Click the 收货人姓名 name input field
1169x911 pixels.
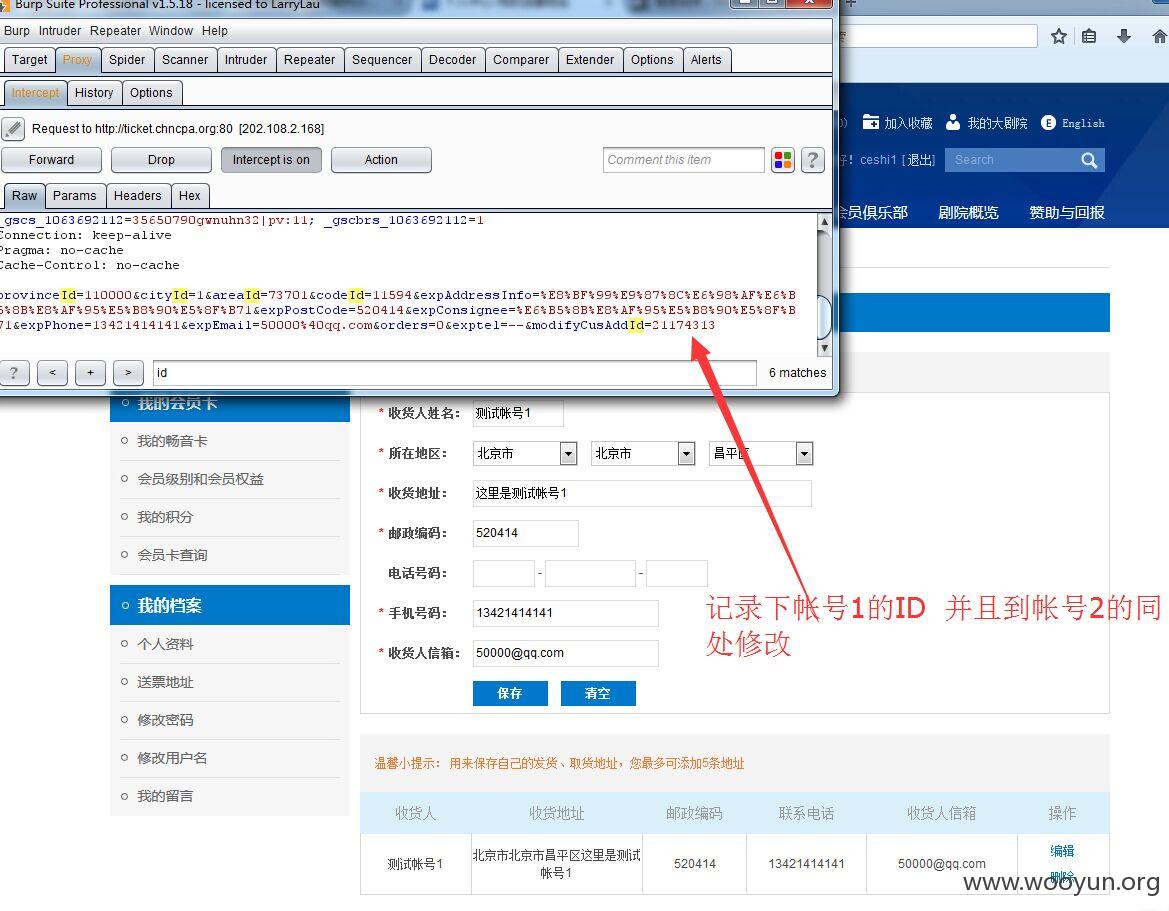pos(518,413)
